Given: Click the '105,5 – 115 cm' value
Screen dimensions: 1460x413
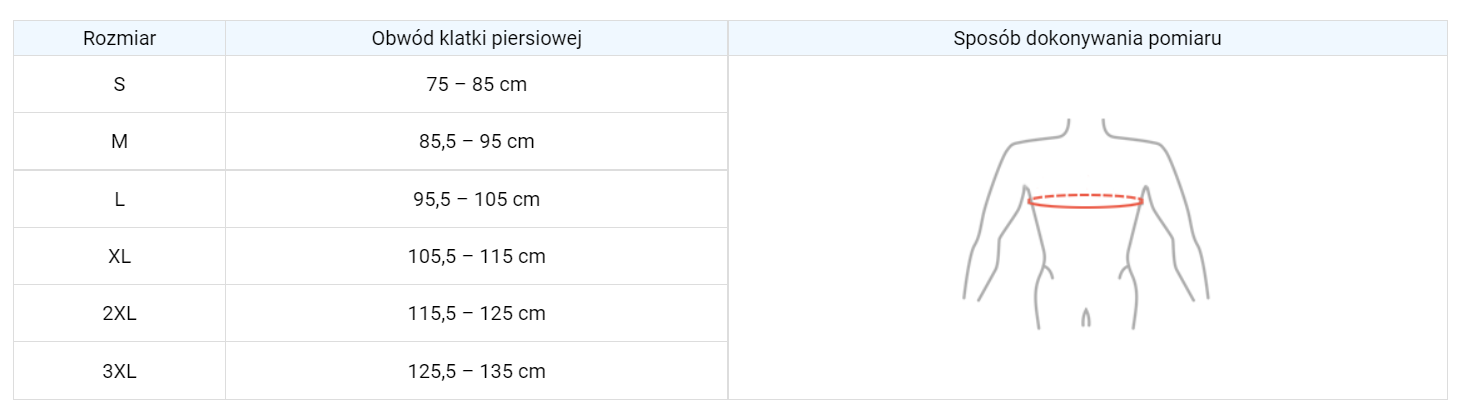Looking at the screenshot, I should pyautogui.click(x=476, y=256).
